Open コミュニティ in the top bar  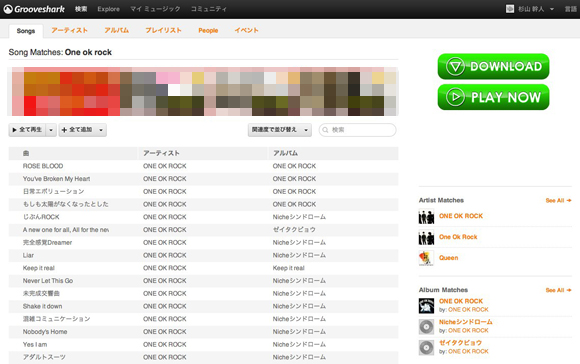[209, 9]
